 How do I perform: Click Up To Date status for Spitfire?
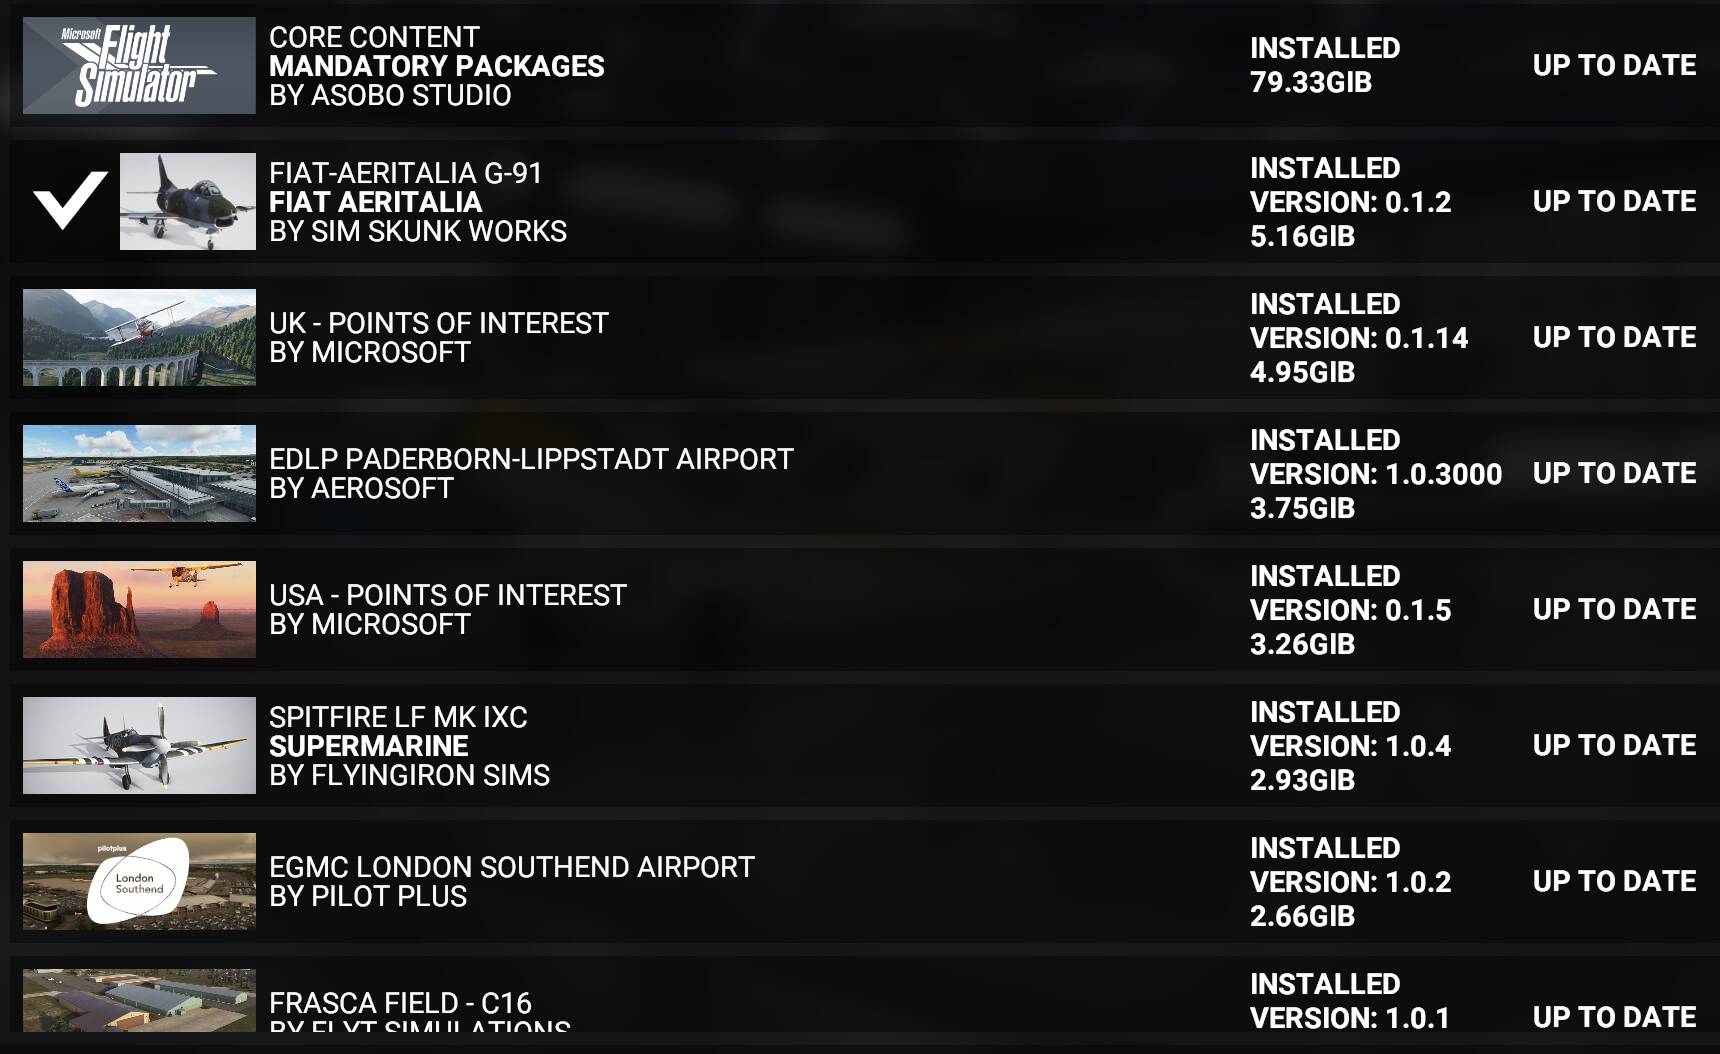coord(1614,745)
